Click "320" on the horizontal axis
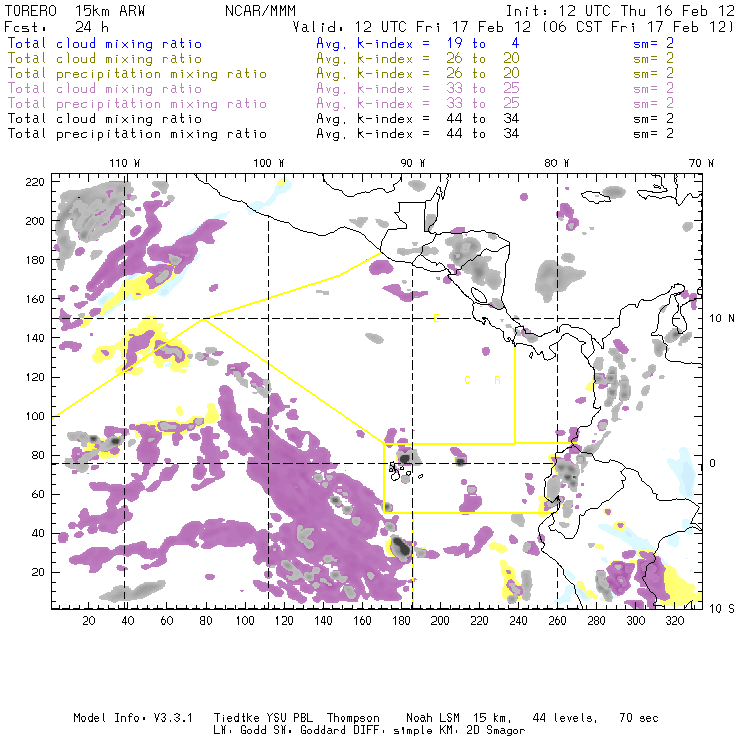Viewport: 740px width, 740px height. coord(675,621)
